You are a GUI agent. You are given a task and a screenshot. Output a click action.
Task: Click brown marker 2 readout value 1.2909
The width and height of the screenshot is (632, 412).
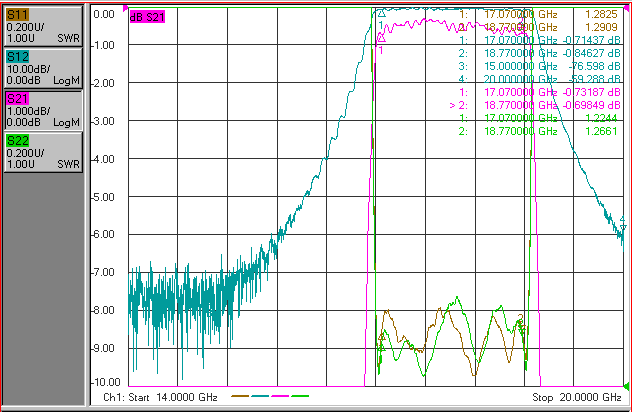(x=601, y=27)
